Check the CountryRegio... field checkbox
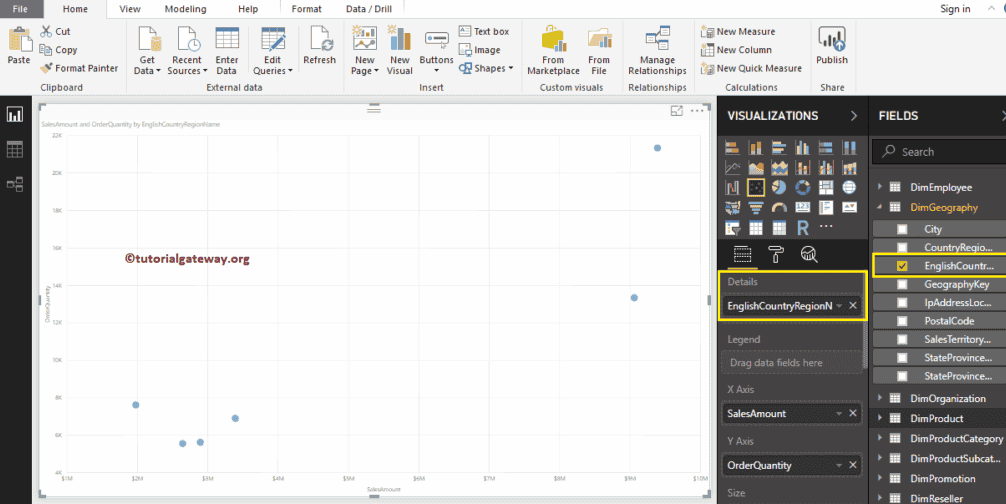 [x=902, y=248]
